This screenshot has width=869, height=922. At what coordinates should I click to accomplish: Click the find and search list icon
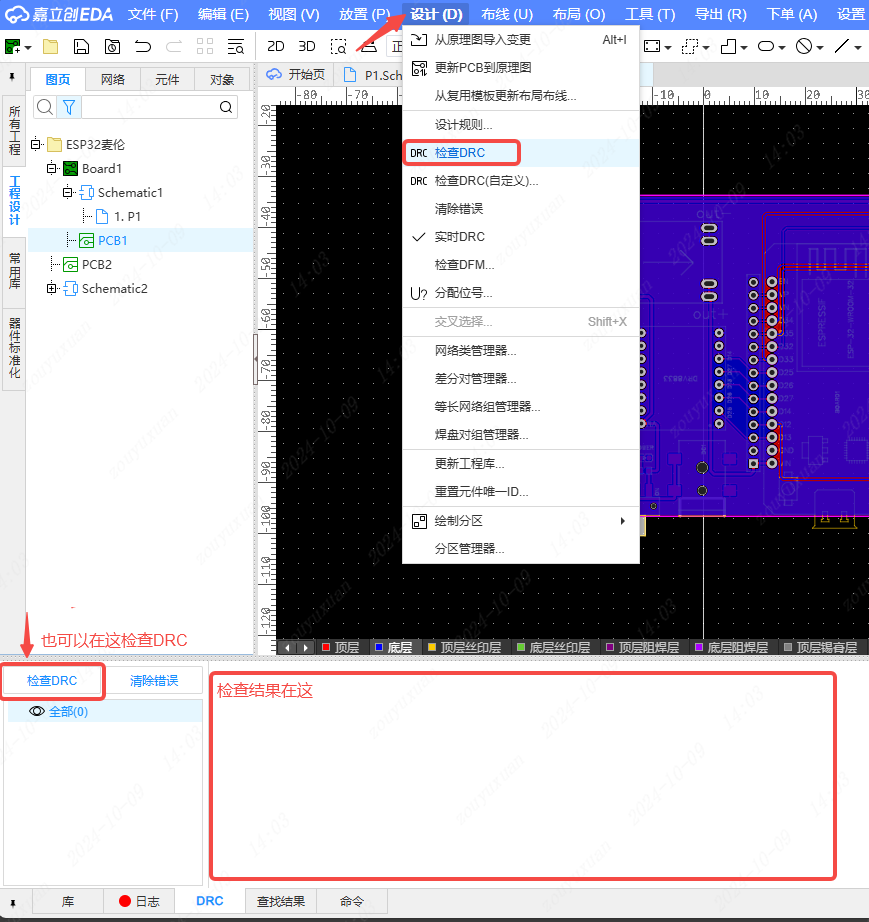pos(236,46)
